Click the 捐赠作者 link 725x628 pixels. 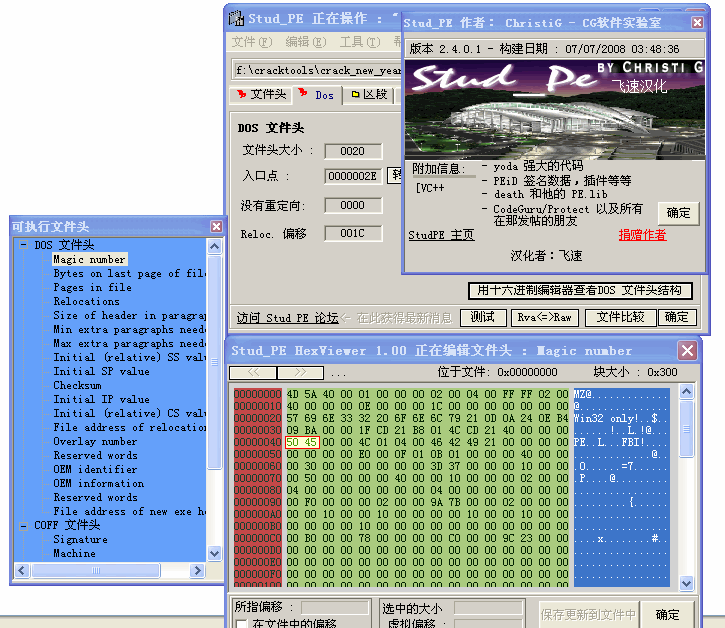click(x=642, y=235)
